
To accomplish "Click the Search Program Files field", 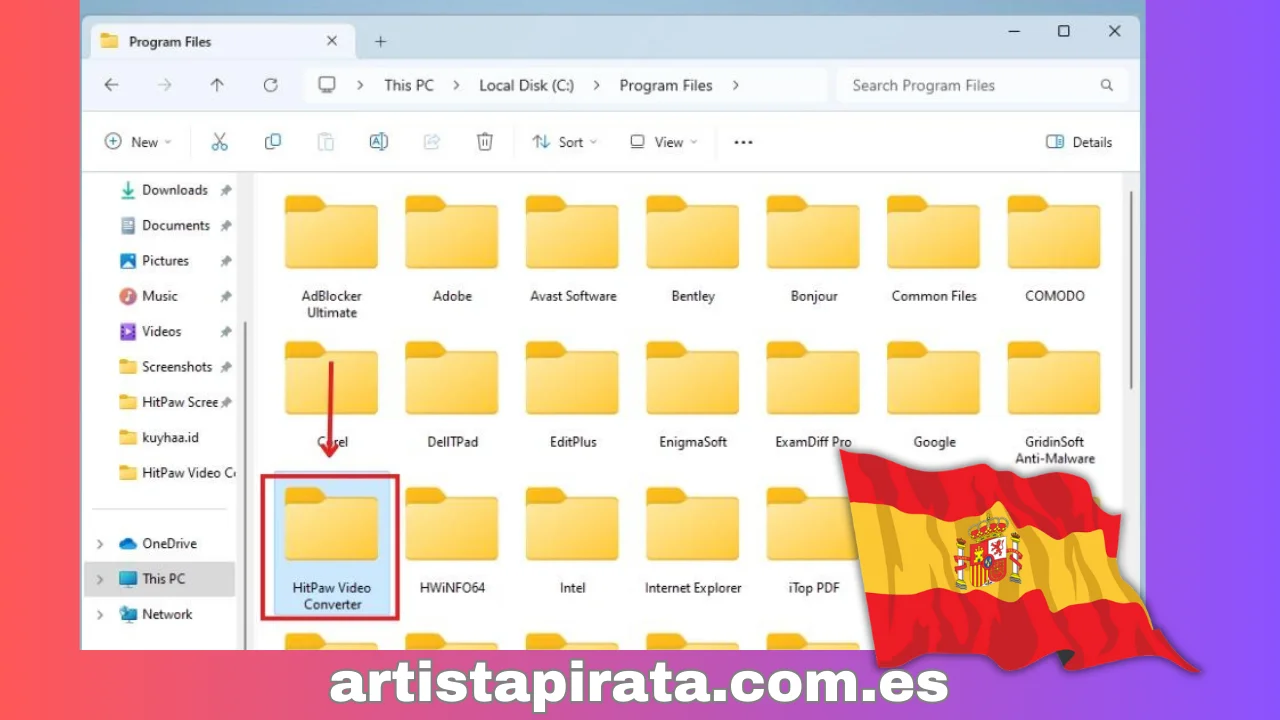I will pos(982,85).
